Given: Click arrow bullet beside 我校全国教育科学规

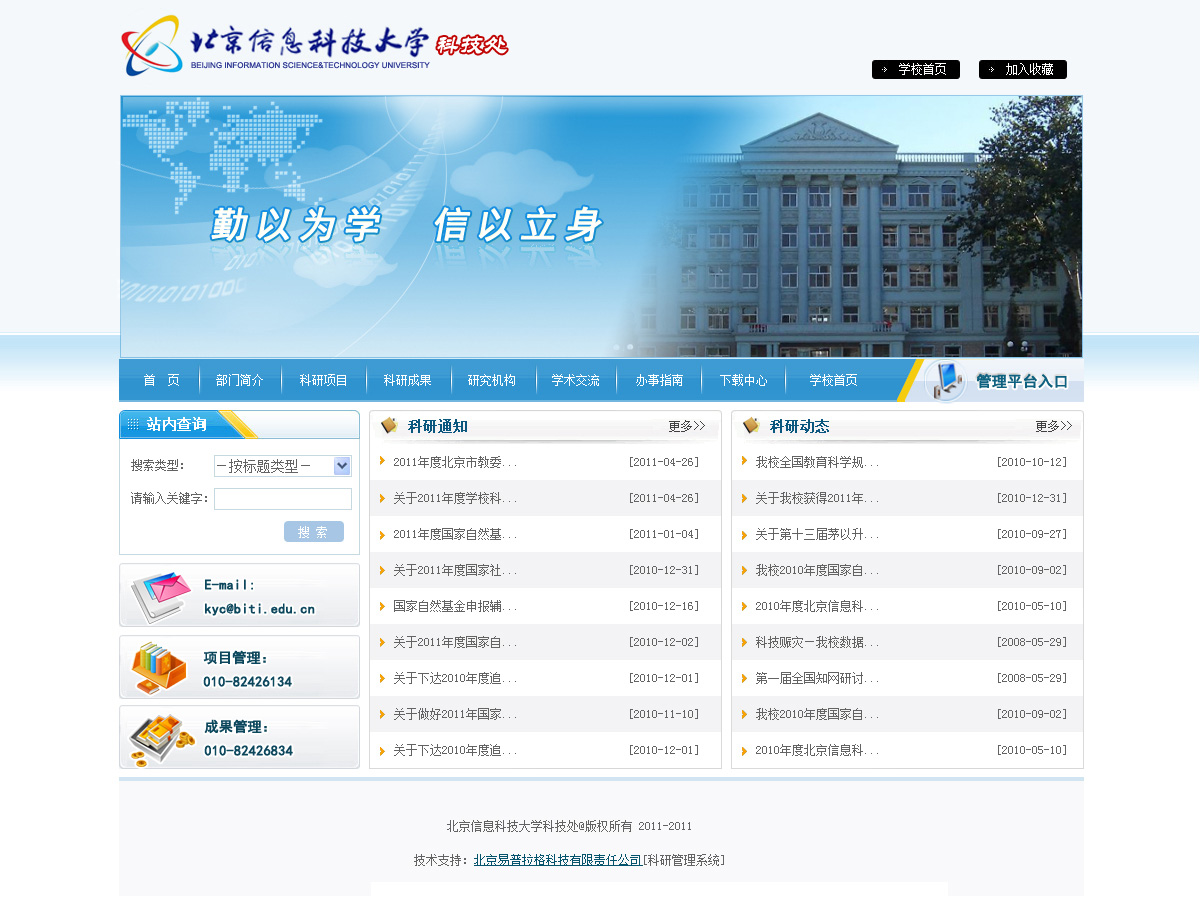Looking at the screenshot, I should [x=745, y=461].
